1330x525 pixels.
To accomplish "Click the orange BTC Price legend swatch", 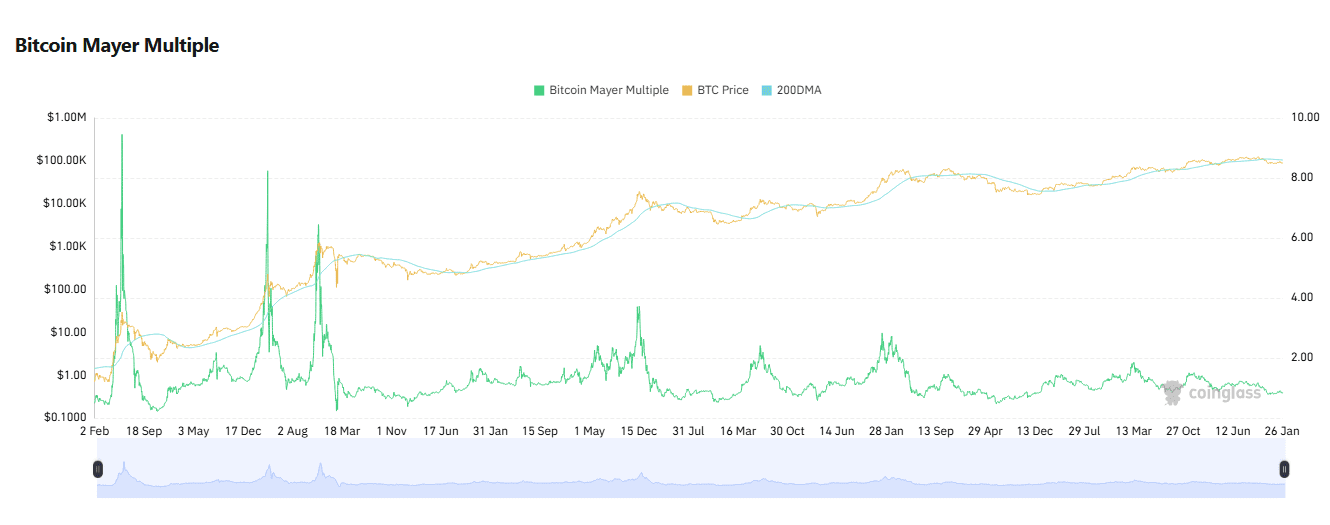I will click(687, 90).
